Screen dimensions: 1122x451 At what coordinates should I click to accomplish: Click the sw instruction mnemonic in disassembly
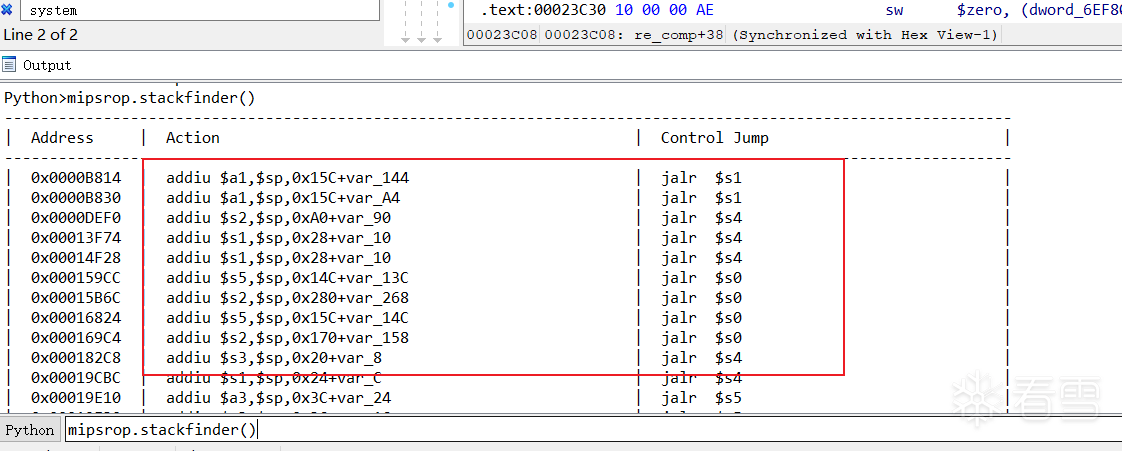tap(894, 10)
